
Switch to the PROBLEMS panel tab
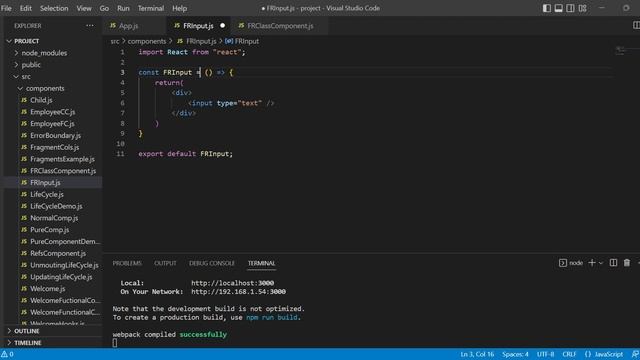point(127,263)
